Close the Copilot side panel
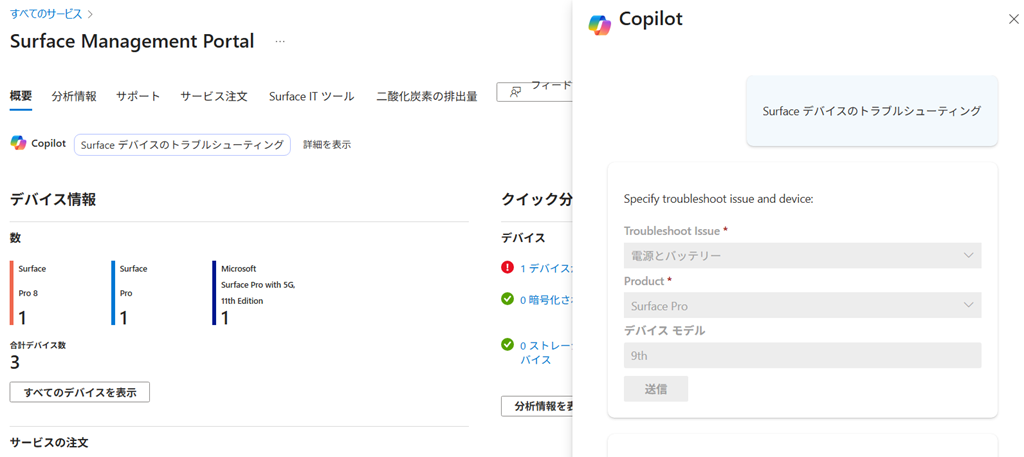 coord(1014,20)
